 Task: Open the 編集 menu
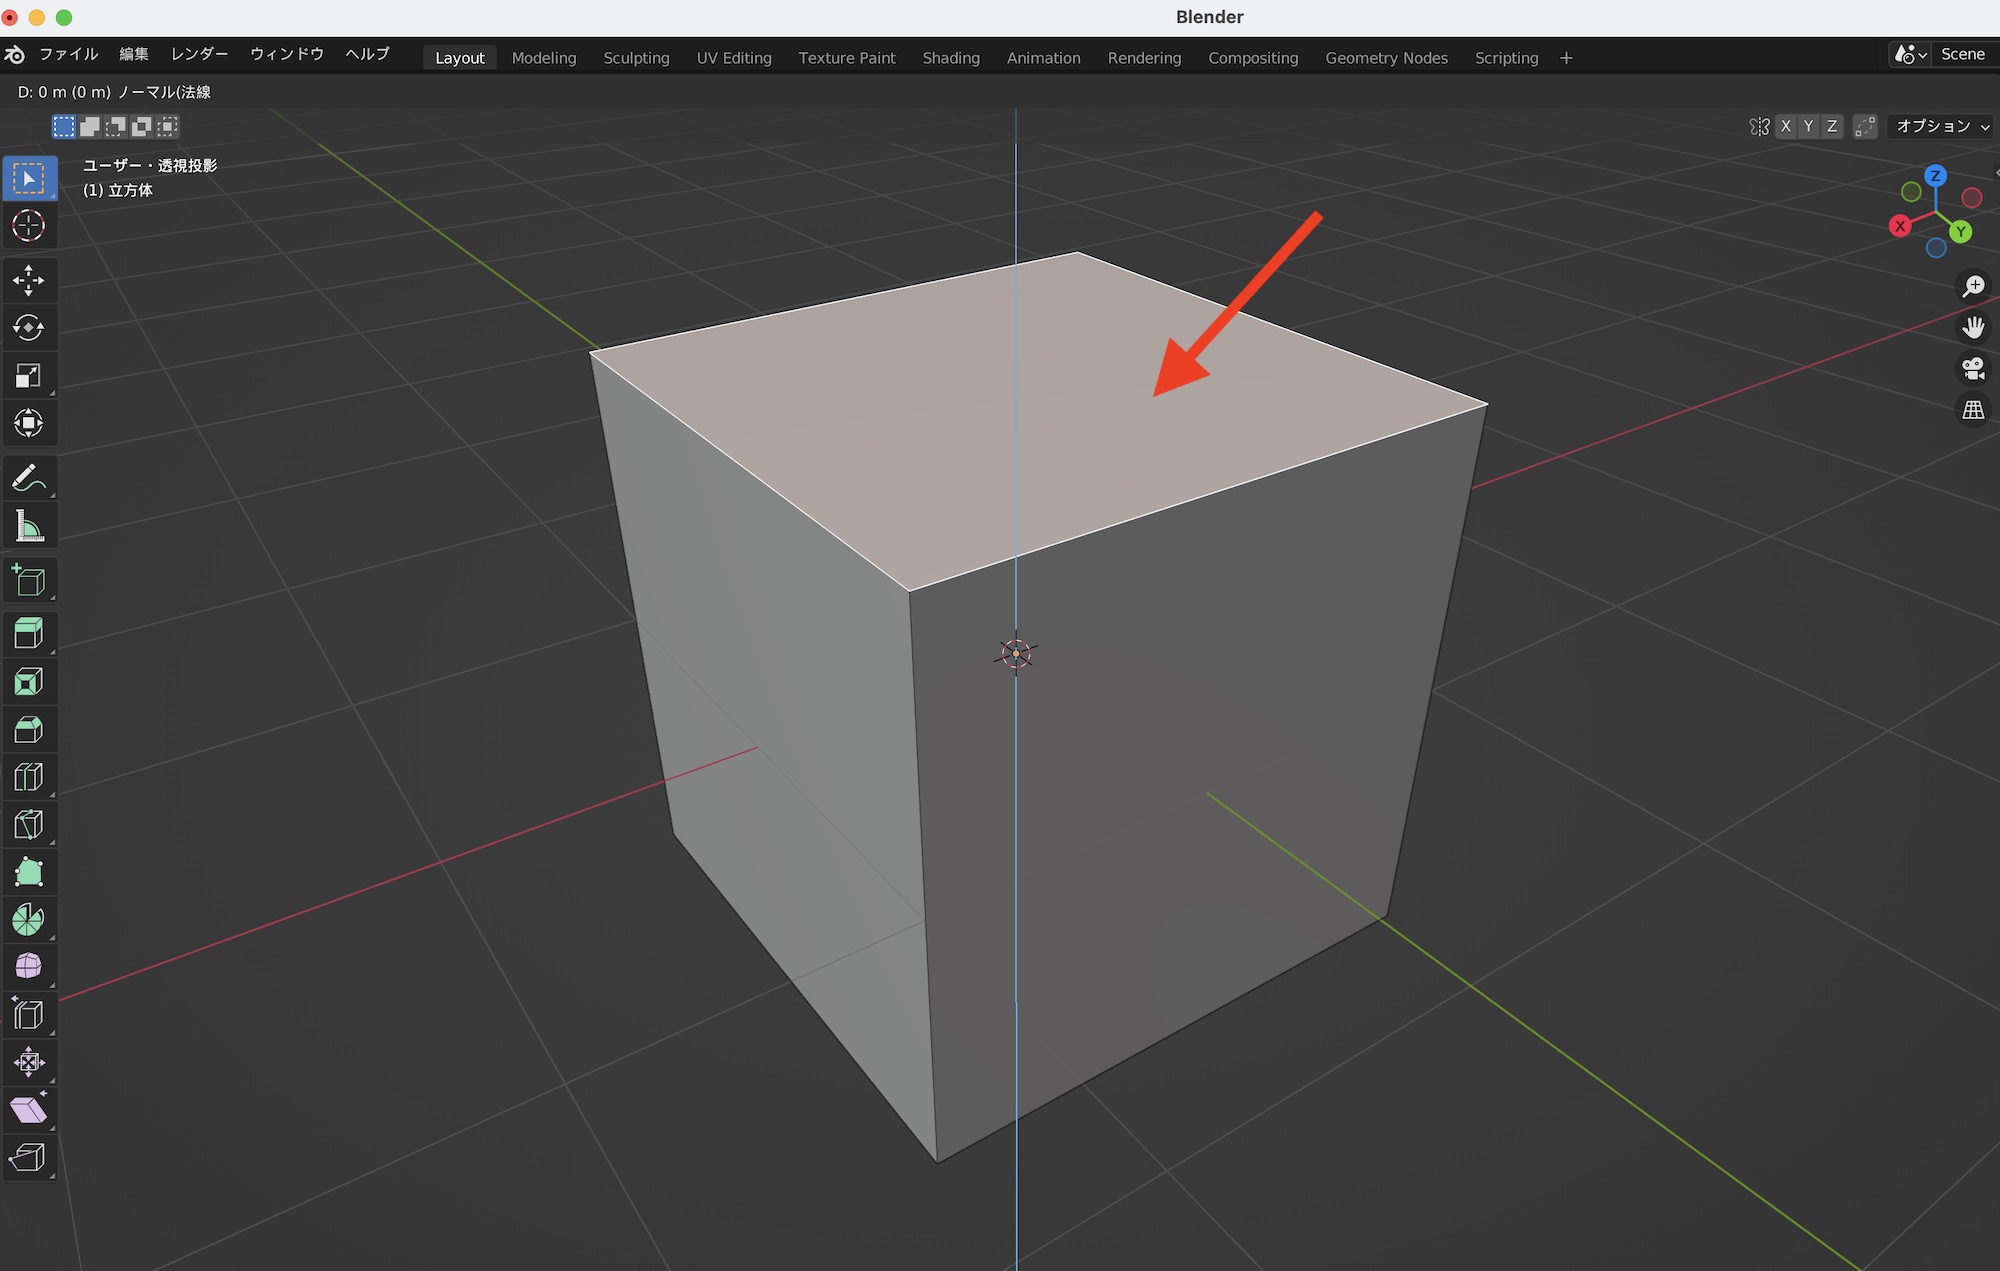[134, 54]
